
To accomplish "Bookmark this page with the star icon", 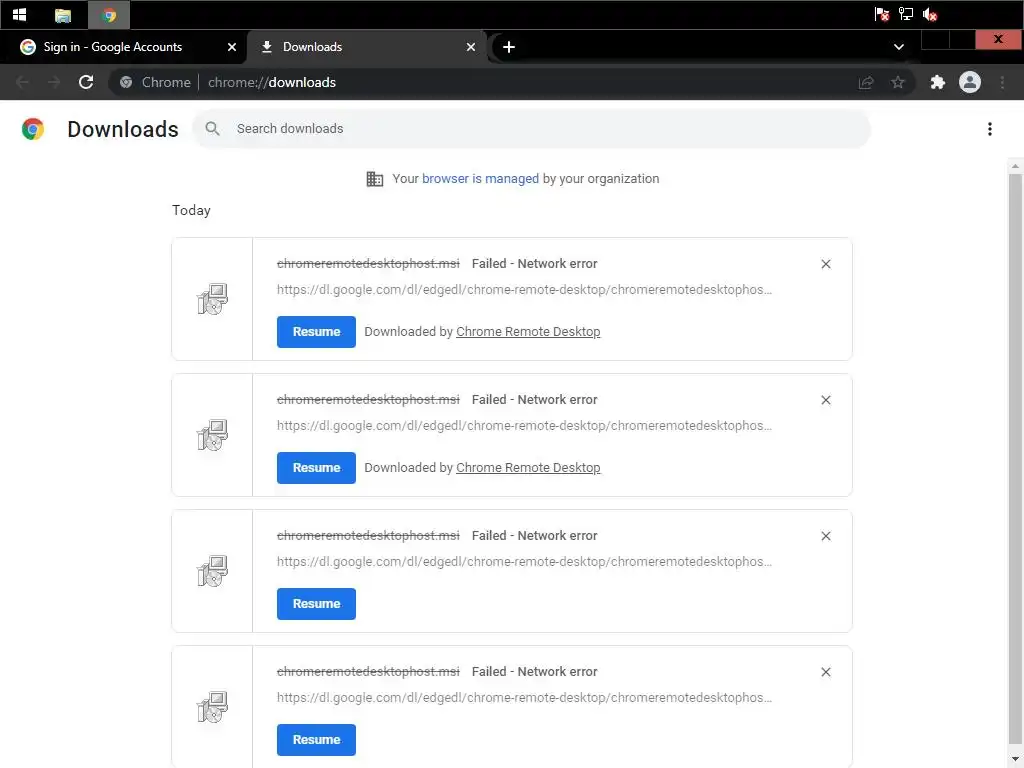I will pos(898,82).
